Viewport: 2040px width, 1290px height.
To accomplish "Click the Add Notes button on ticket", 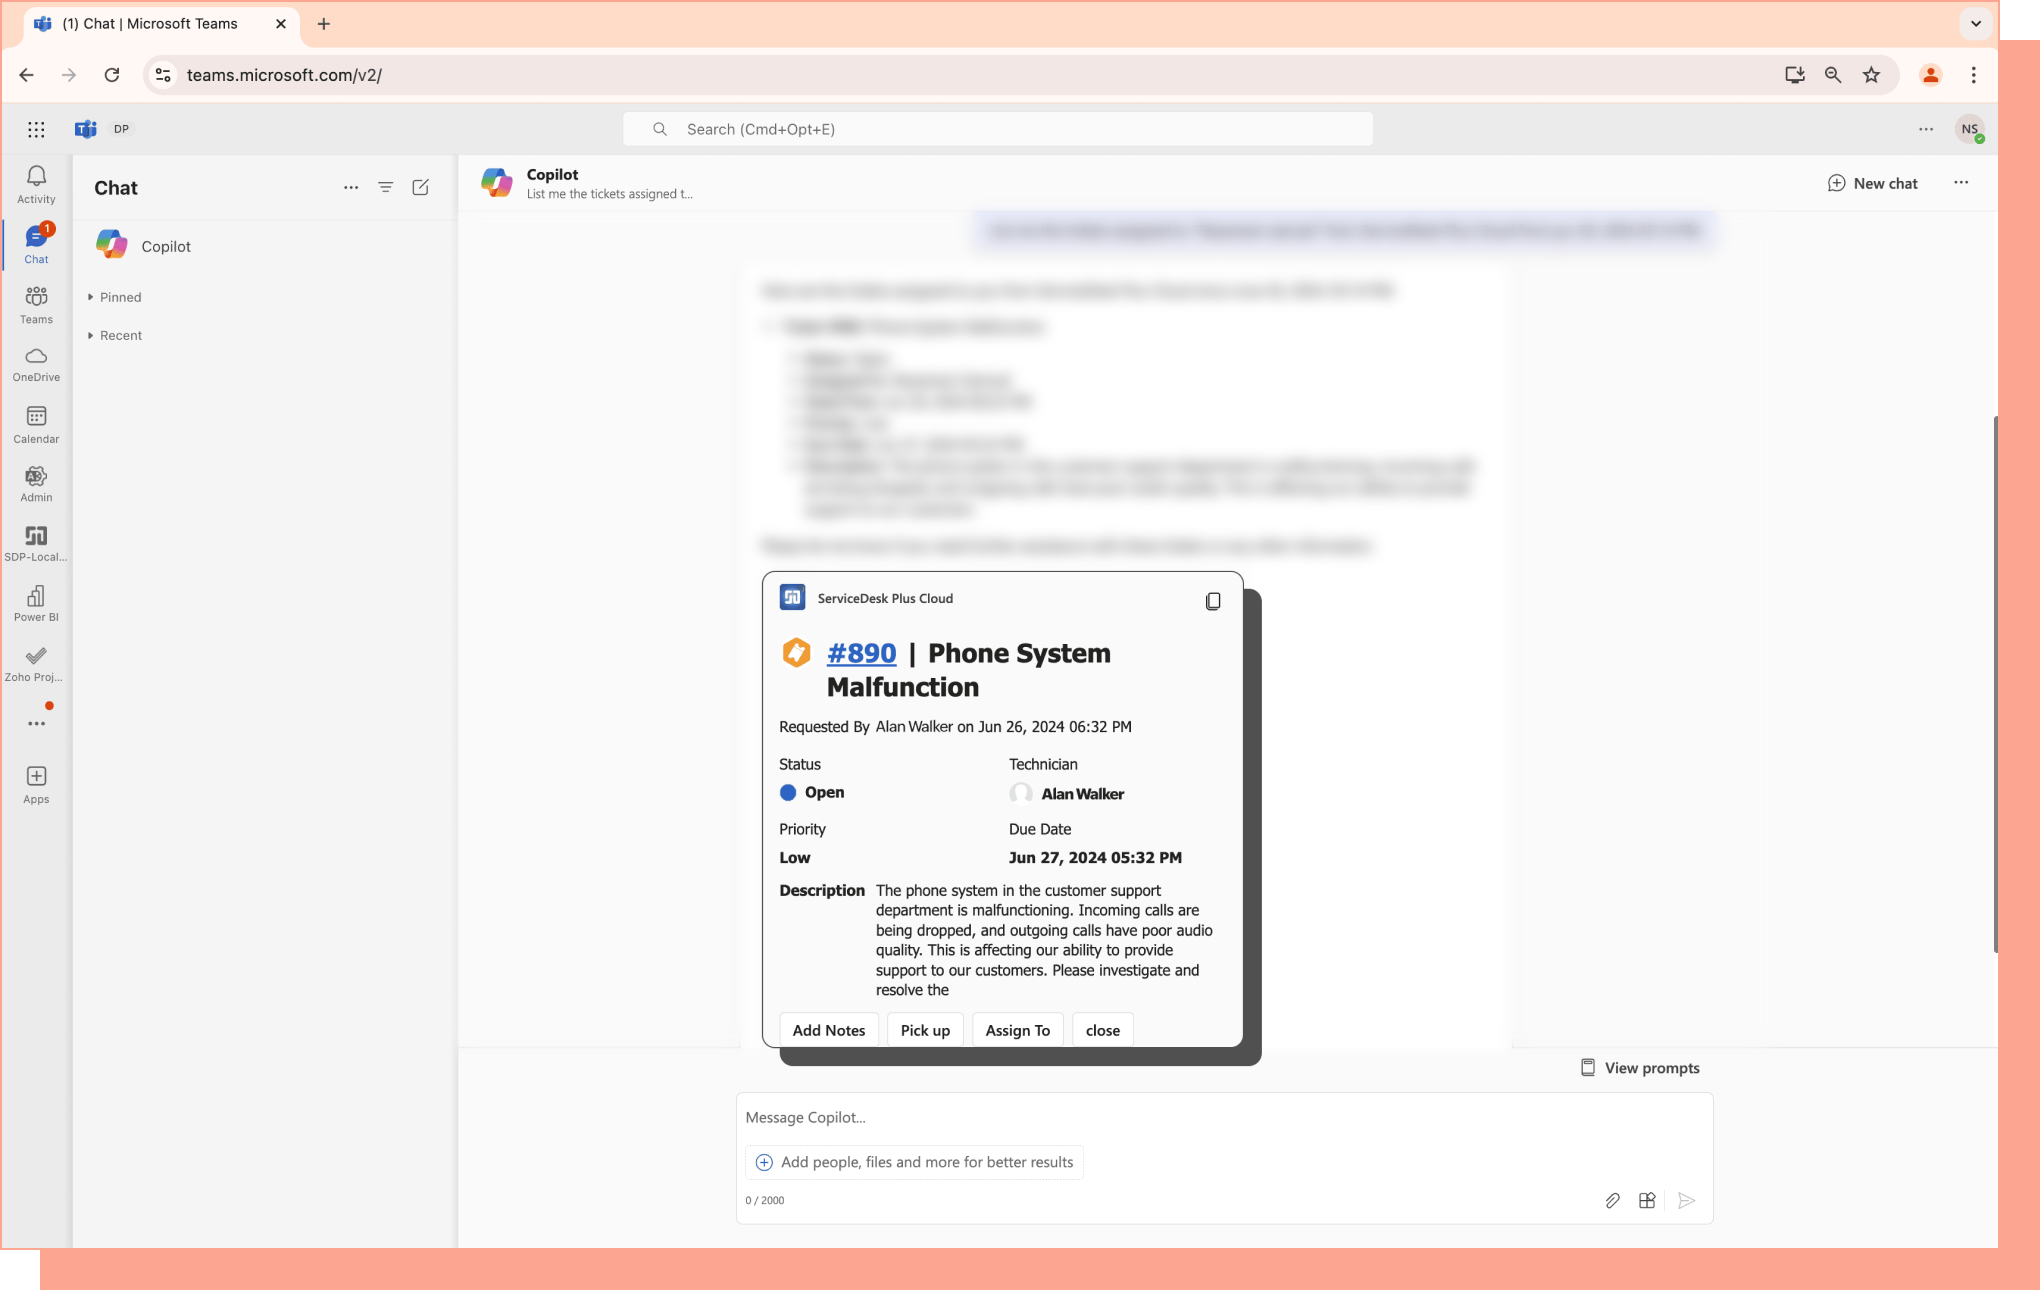I will pyautogui.click(x=829, y=1030).
